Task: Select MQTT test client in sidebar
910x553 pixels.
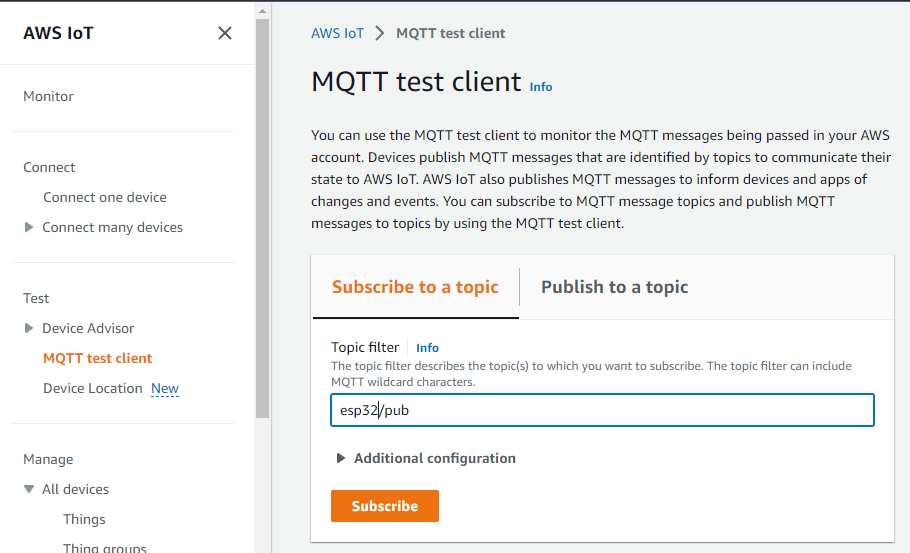Action: 98,358
